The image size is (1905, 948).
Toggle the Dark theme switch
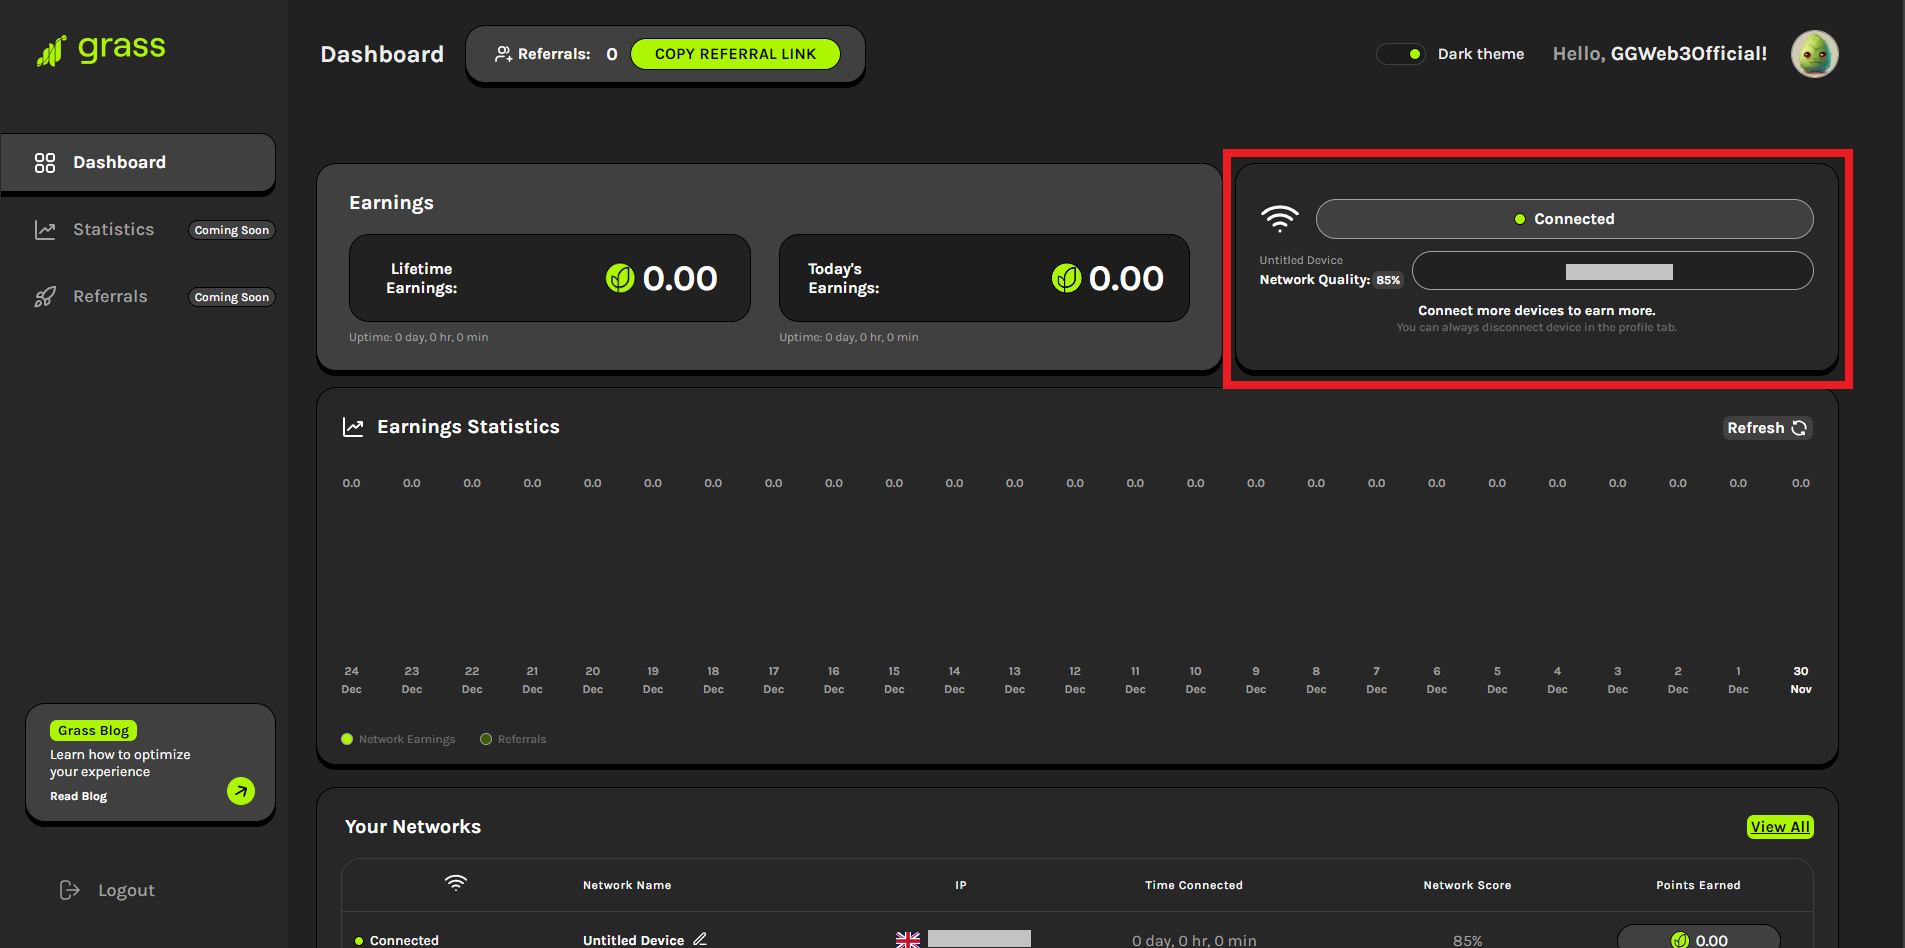pos(1401,54)
